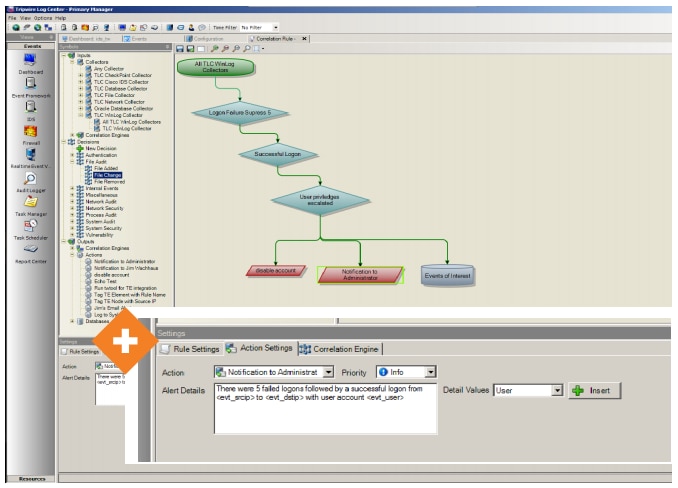
Task: Select Tag TE Node with Source IP
Action: [125, 301]
